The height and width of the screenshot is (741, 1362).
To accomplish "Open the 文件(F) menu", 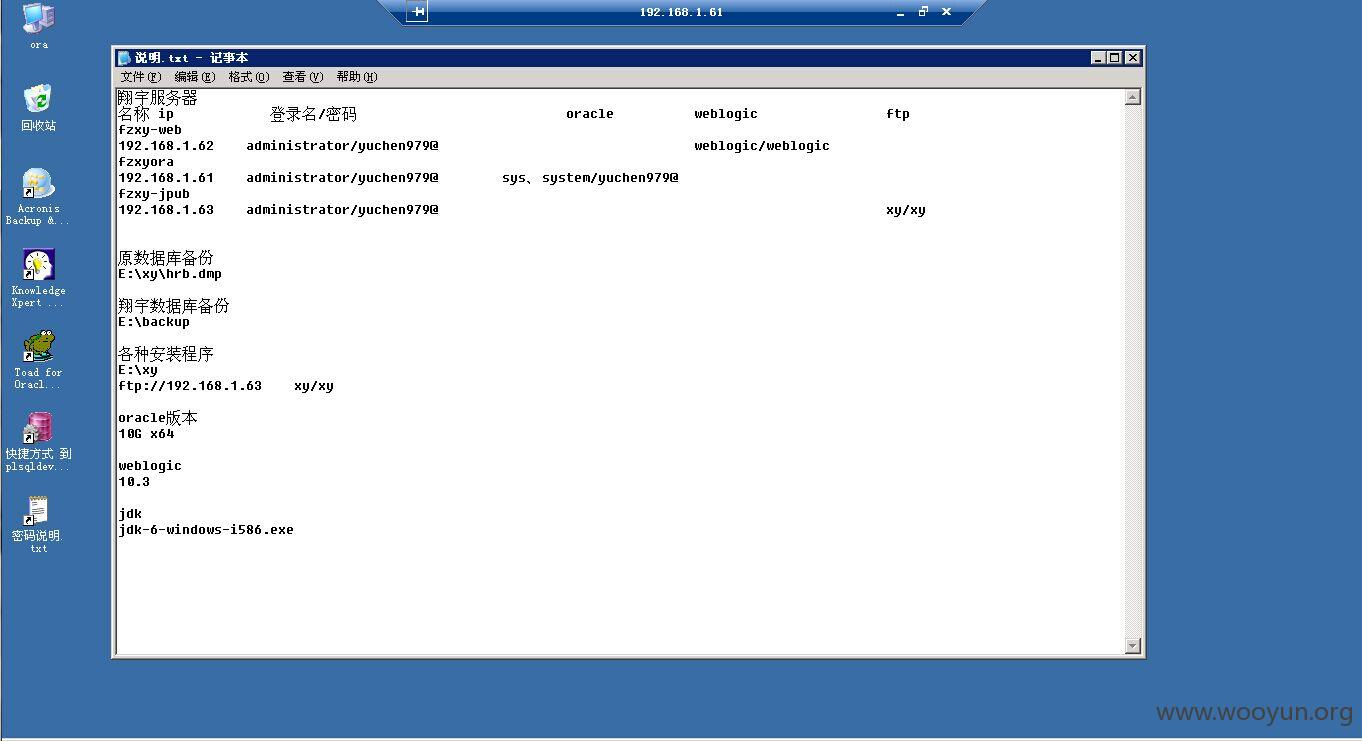I will [x=140, y=77].
